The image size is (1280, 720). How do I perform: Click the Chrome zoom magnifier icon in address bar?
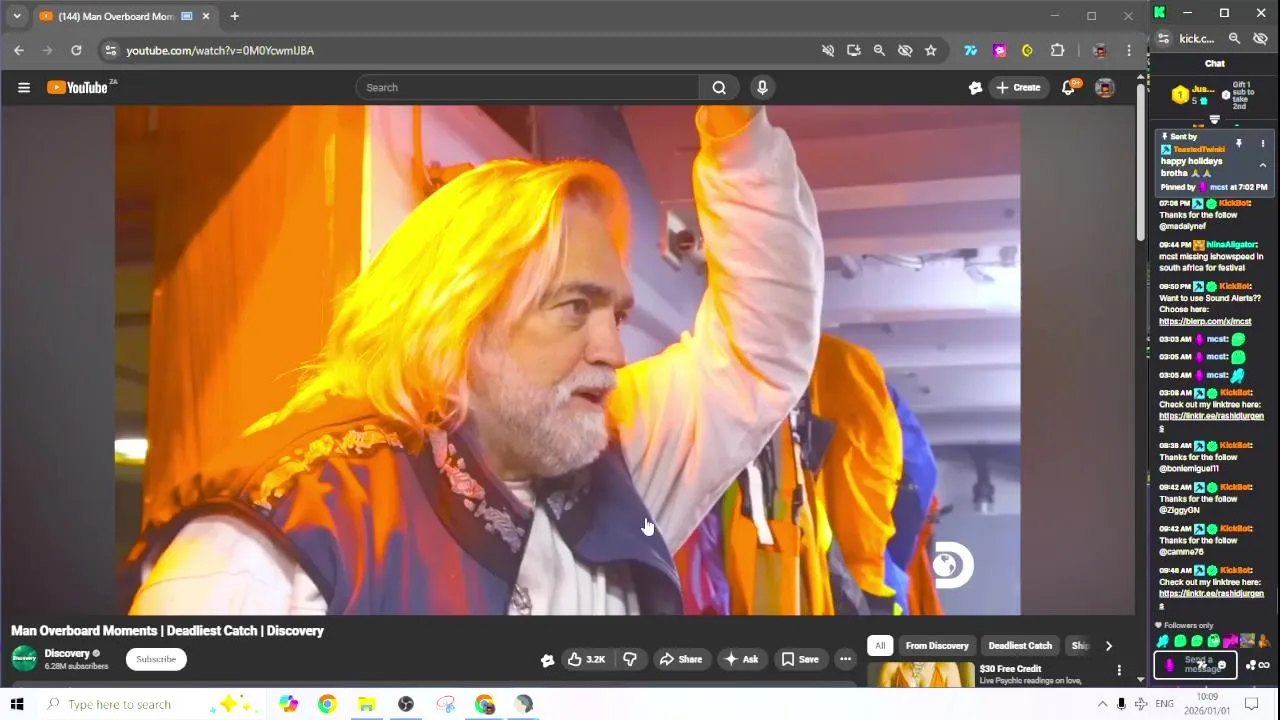pyautogui.click(x=879, y=50)
